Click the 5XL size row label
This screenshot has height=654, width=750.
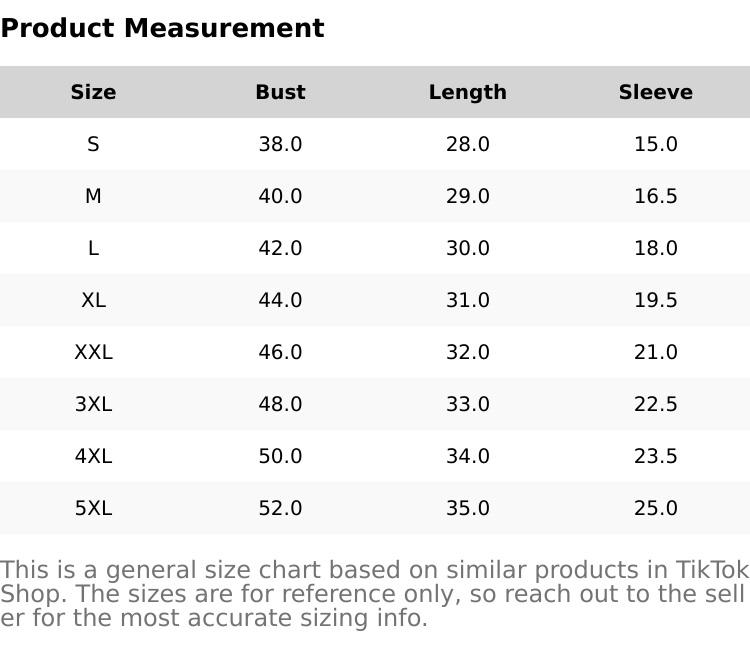coord(93,508)
